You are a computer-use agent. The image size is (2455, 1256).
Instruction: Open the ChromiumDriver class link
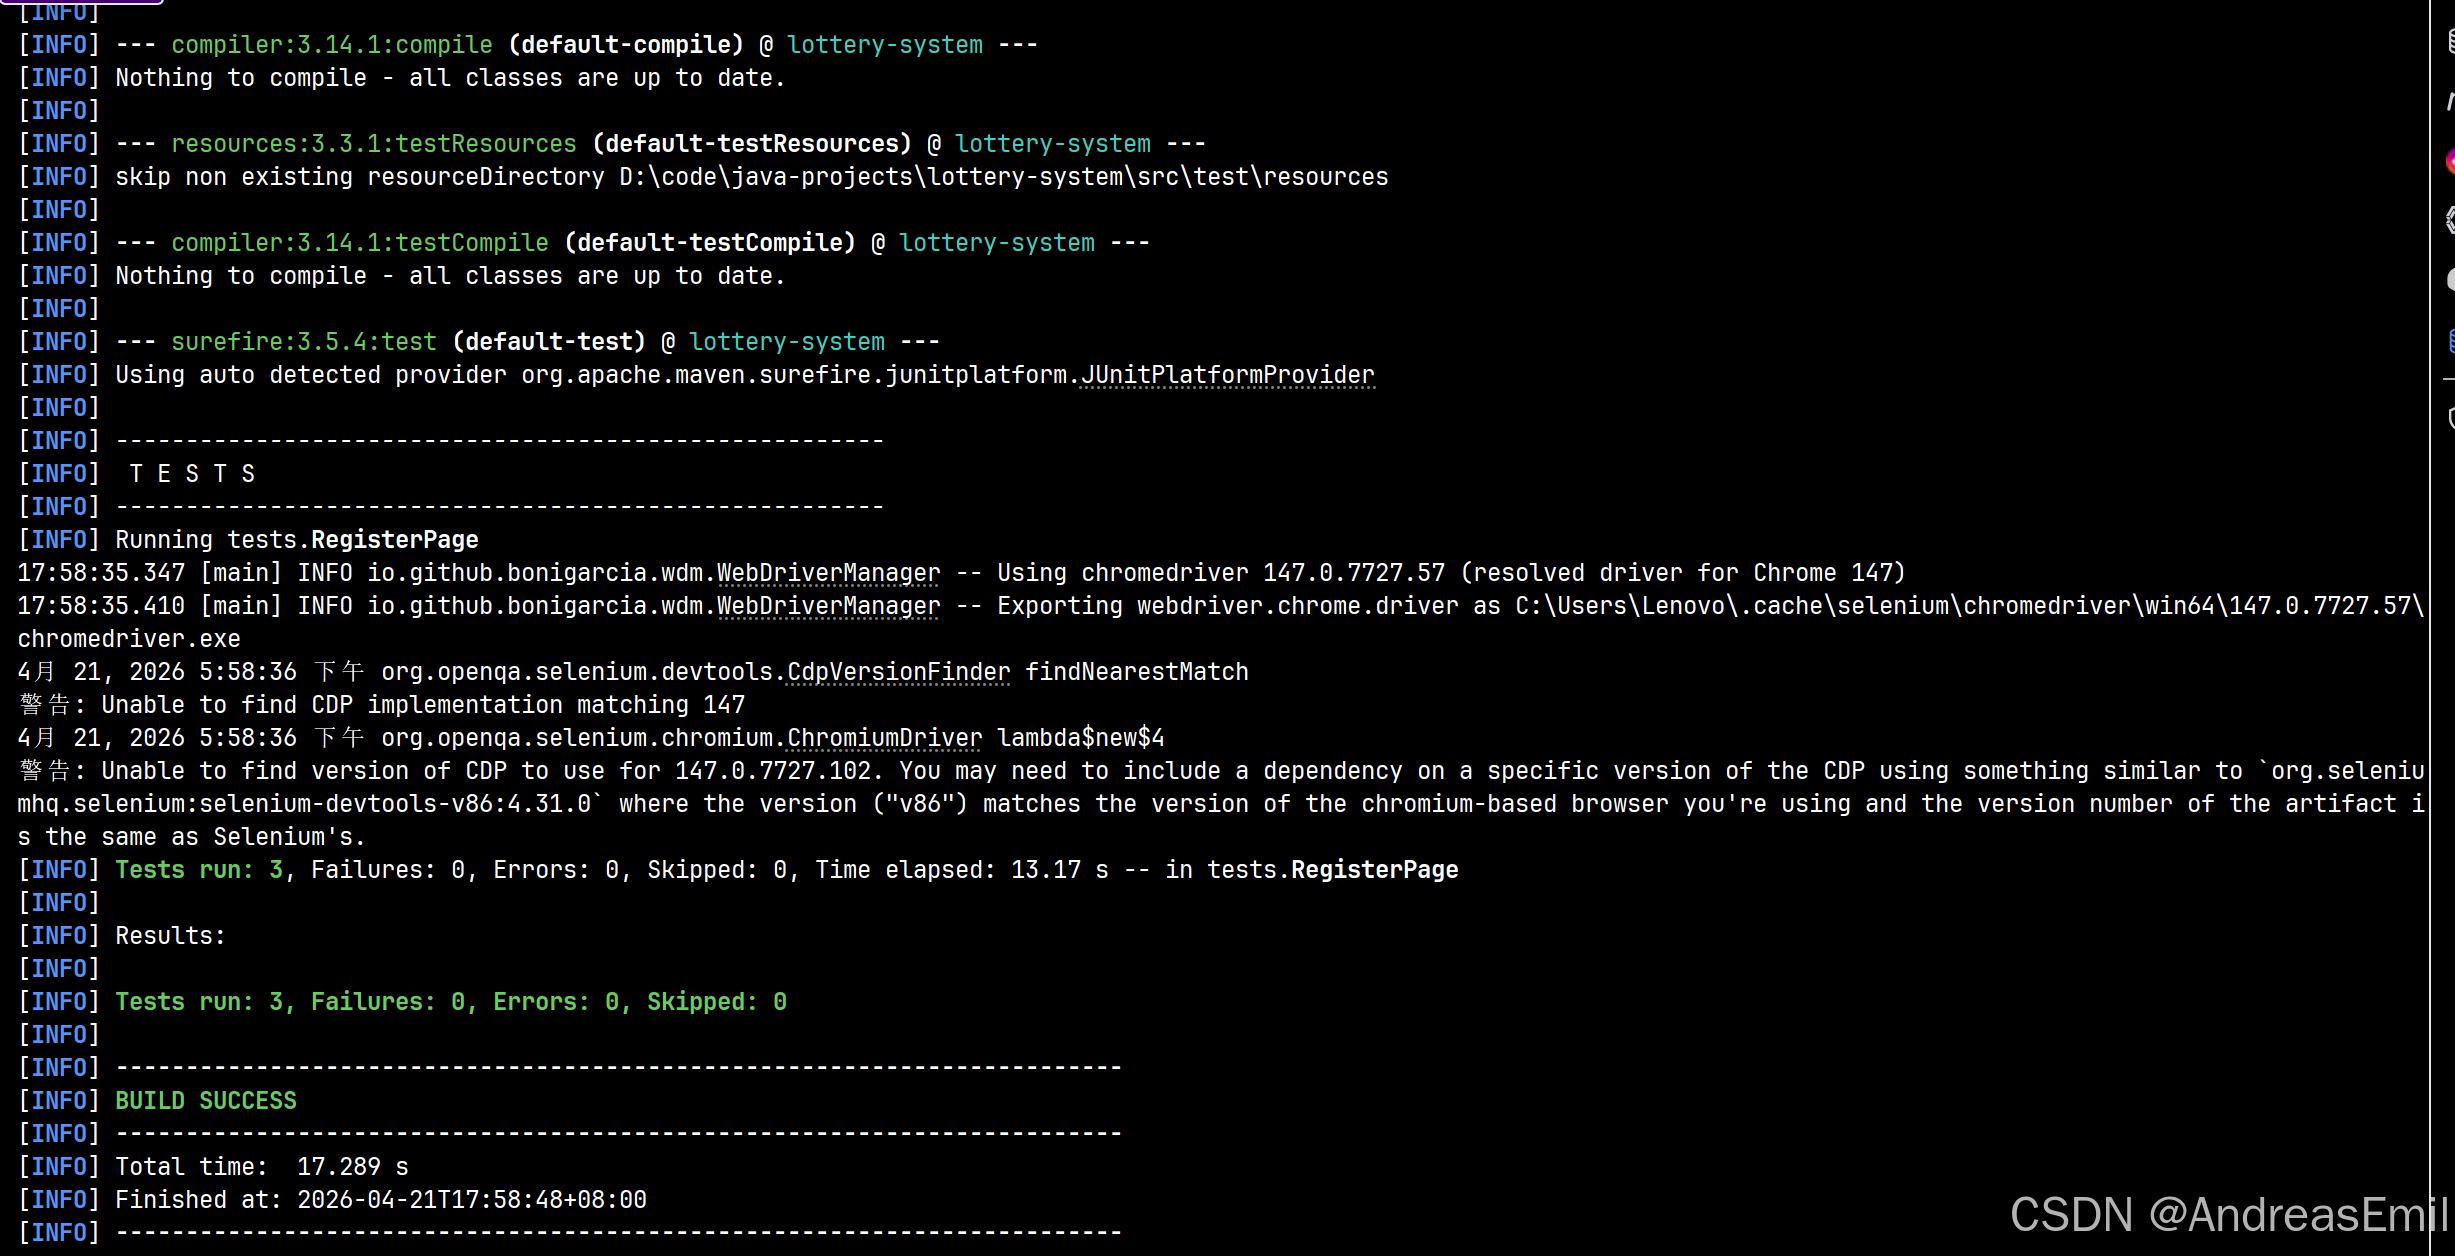point(884,738)
